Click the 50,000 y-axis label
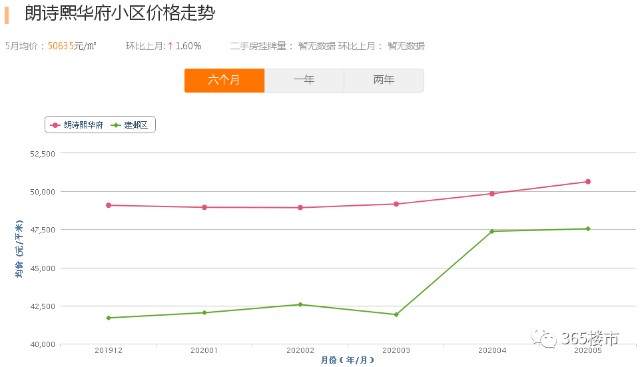 point(42,192)
